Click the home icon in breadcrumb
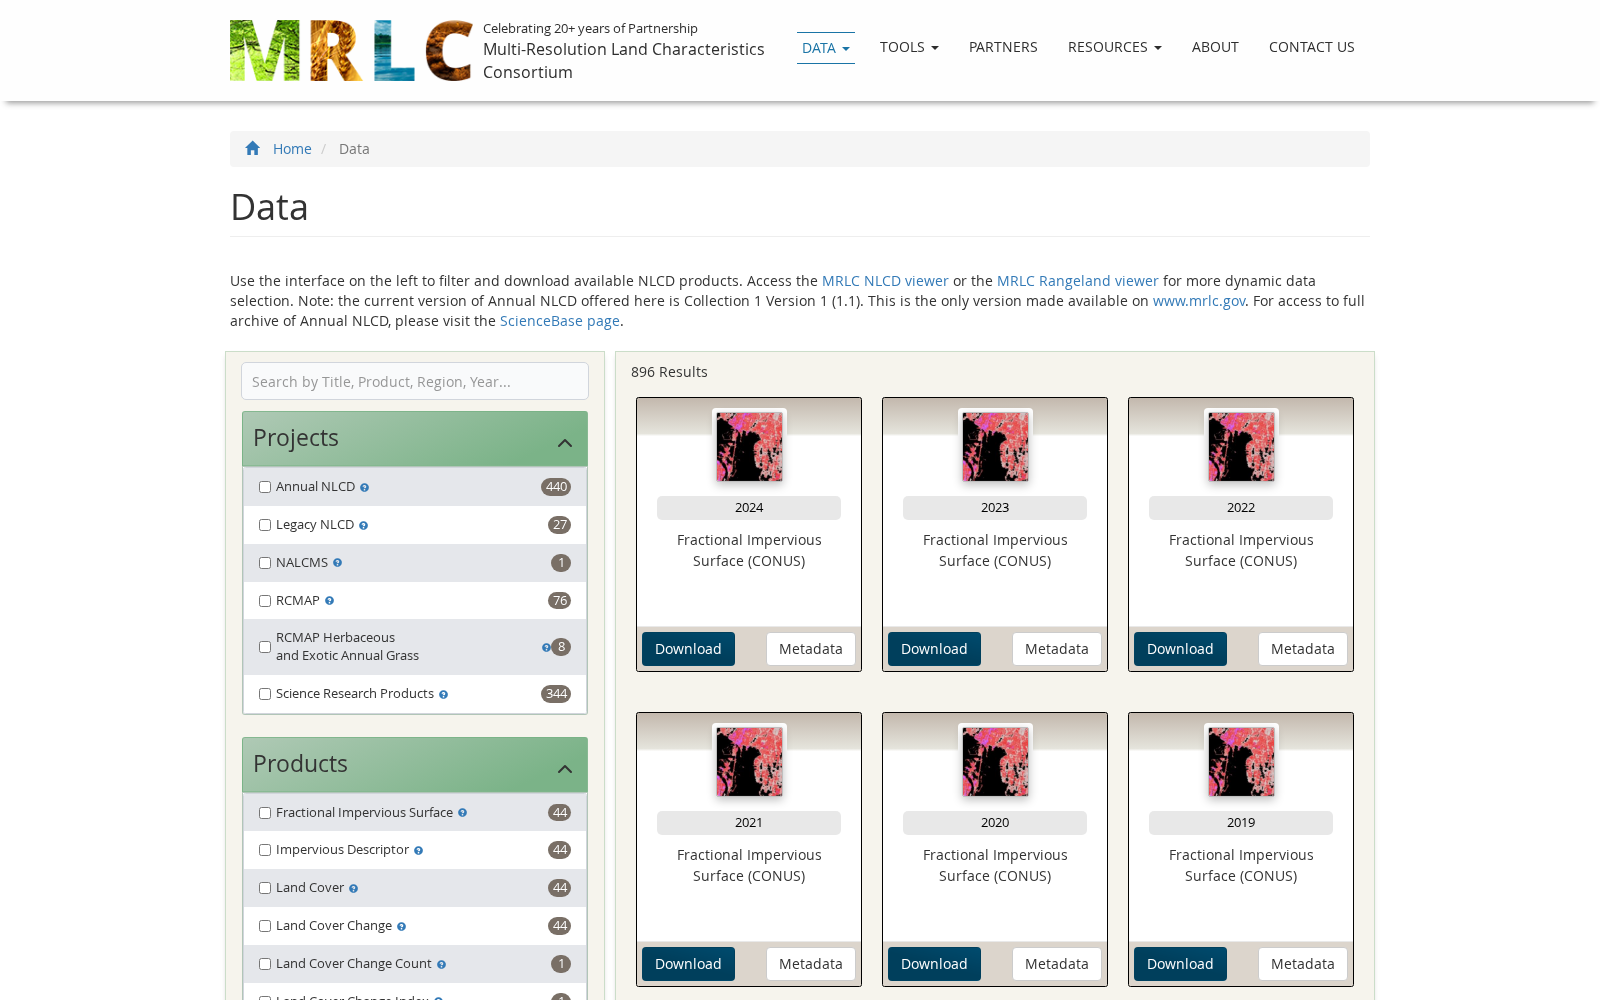 pyautogui.click(x=253, y=148)
